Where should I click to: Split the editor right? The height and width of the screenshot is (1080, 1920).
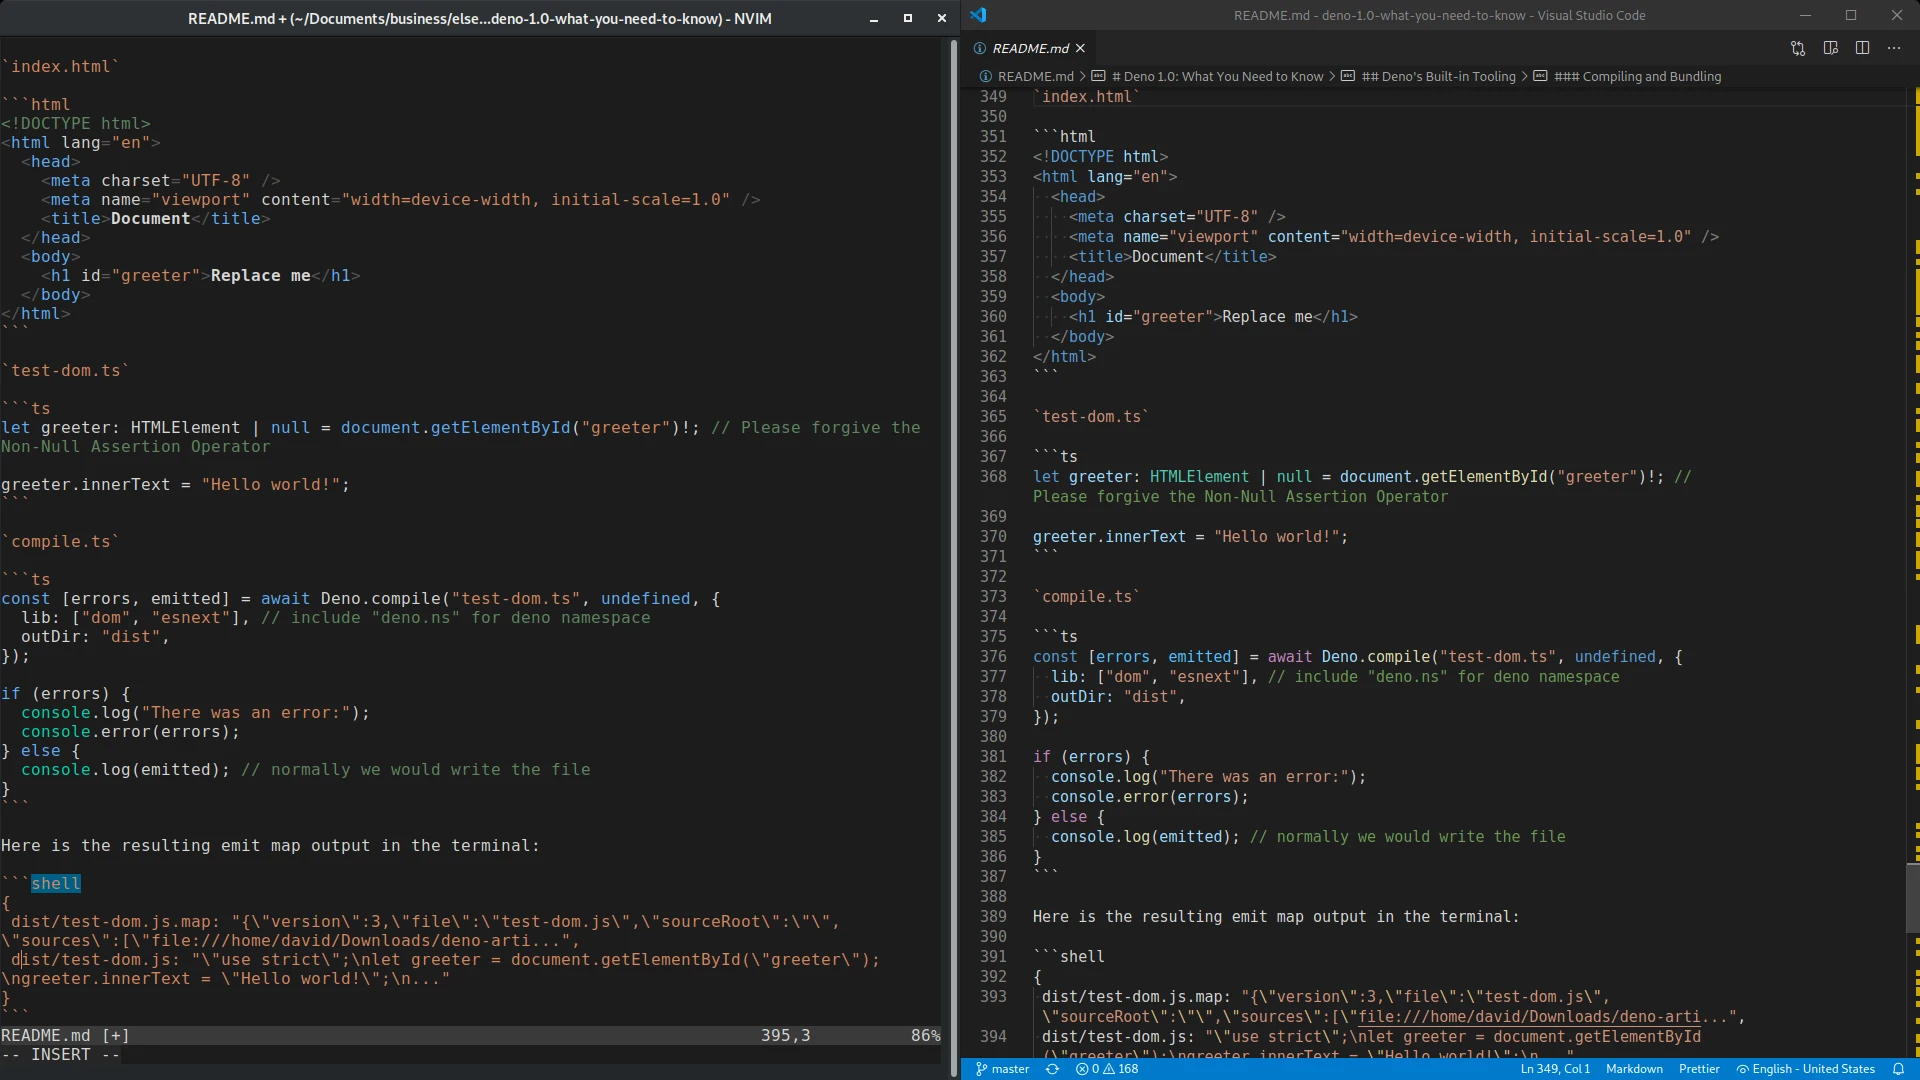[x=1862, y=48]
